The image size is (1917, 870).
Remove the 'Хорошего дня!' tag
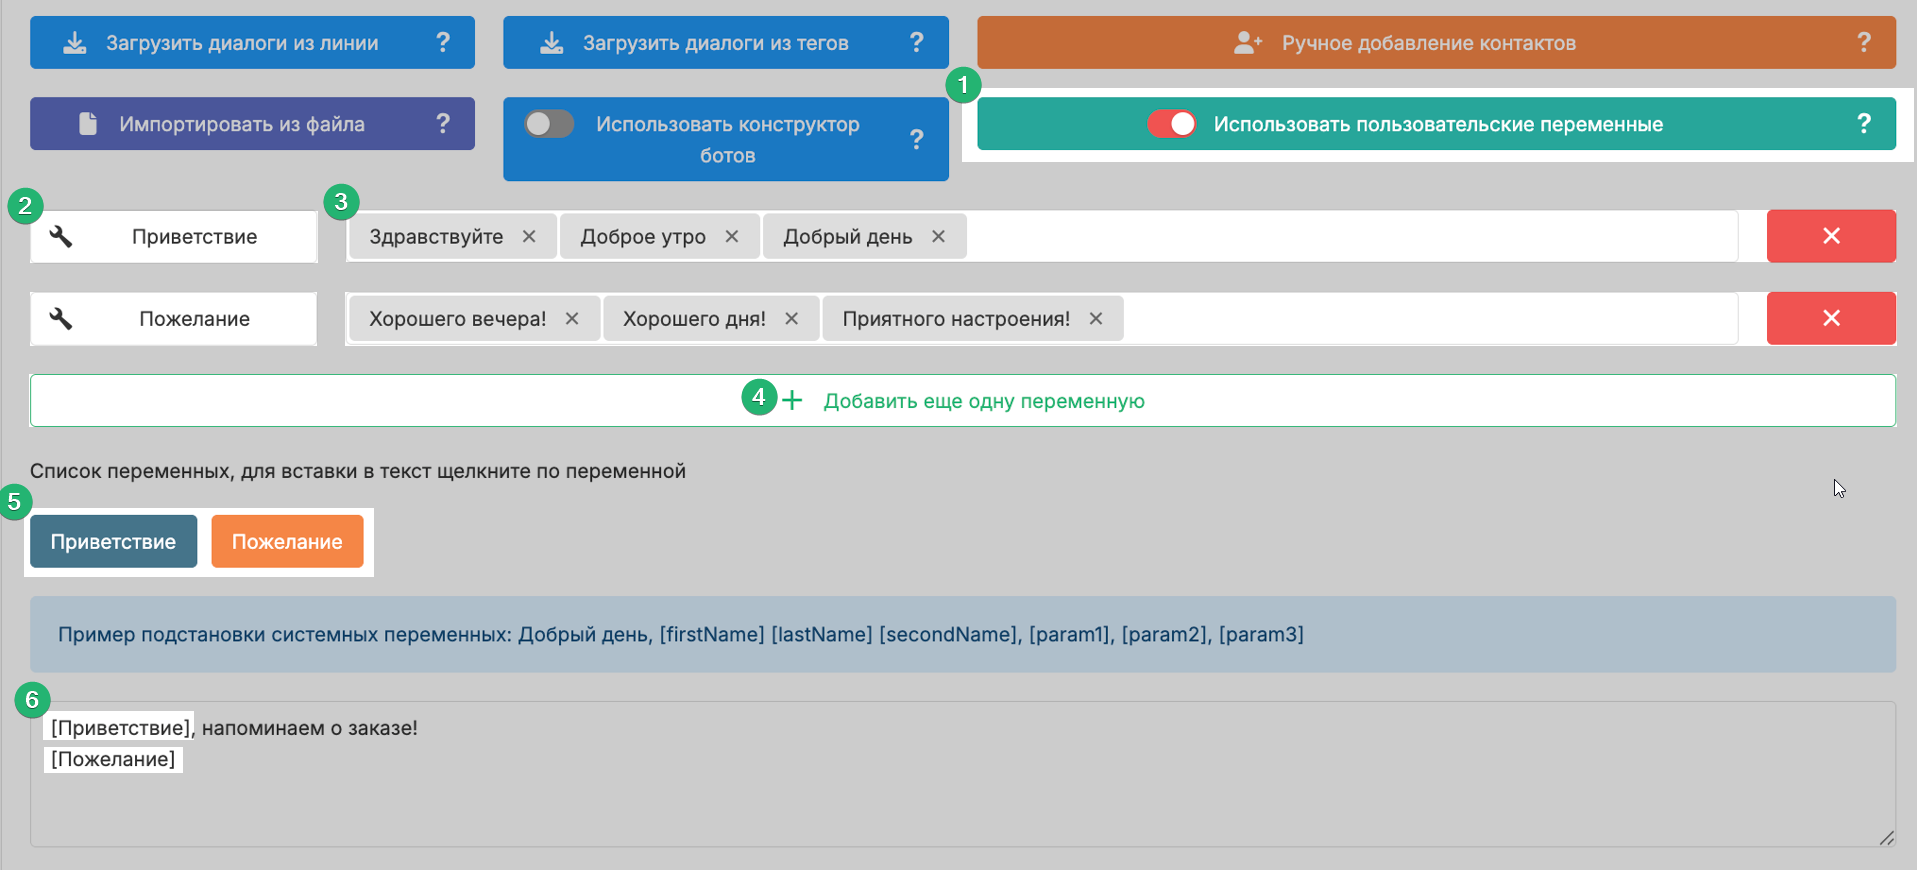[791, 318]
